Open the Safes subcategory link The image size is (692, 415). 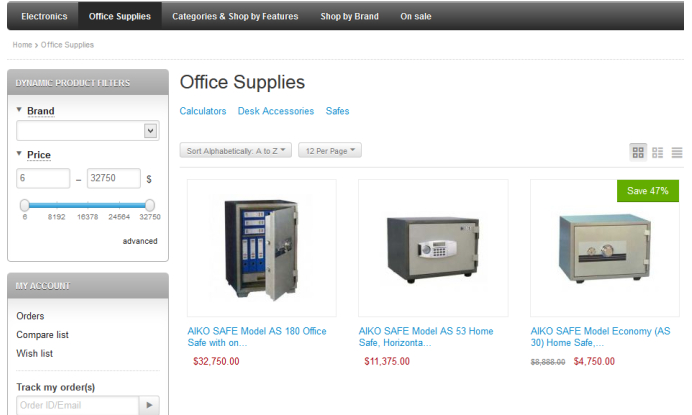pyautogui.click(x=337, y=111)
